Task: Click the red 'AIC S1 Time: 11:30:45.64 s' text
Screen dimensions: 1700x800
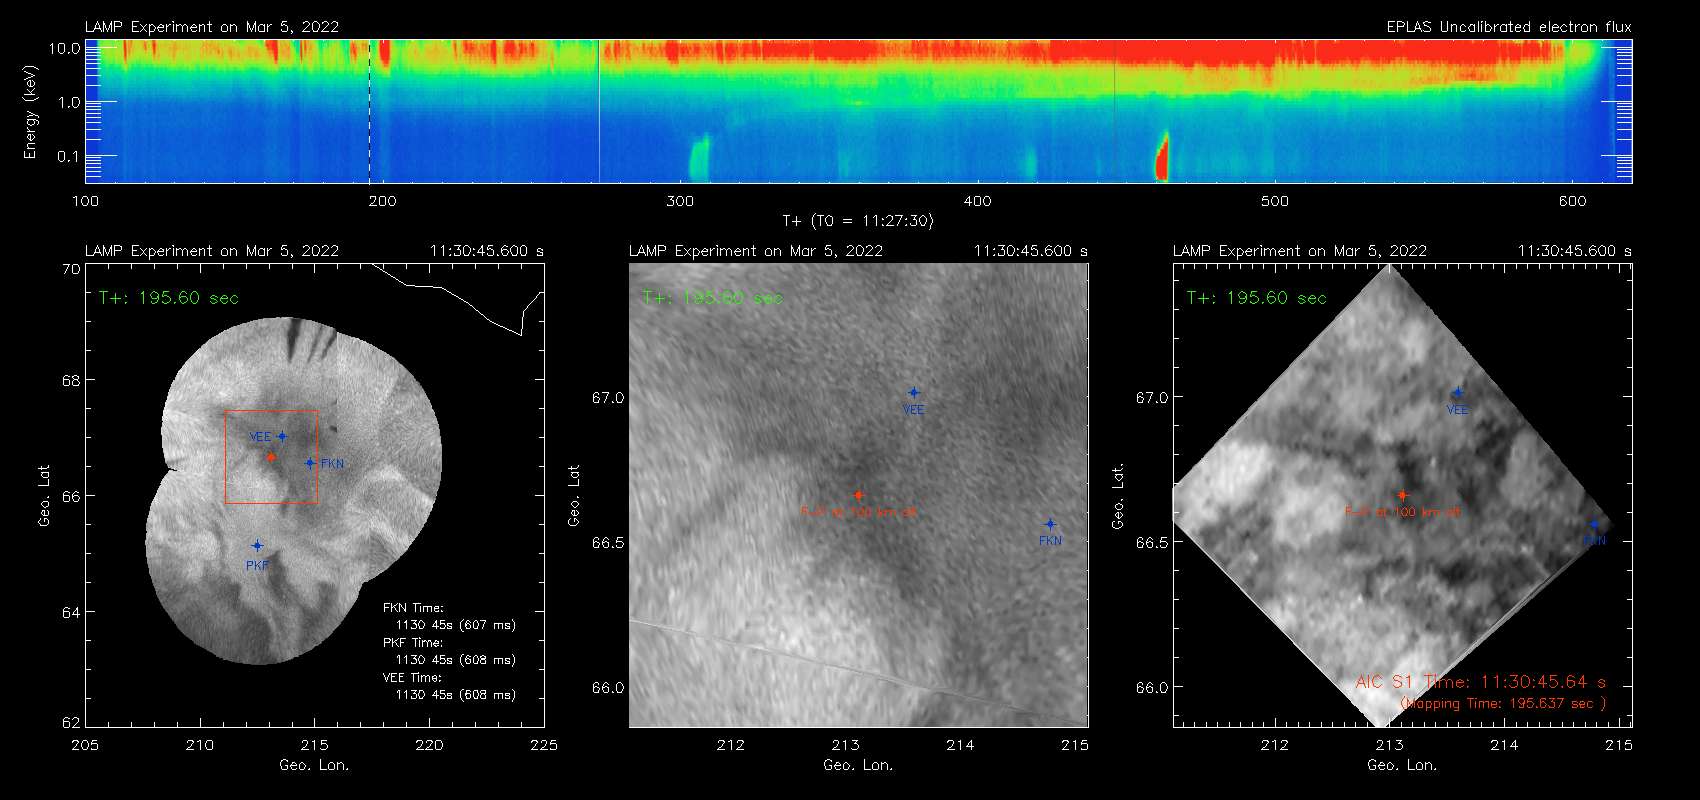Action: coord(1481,682)
